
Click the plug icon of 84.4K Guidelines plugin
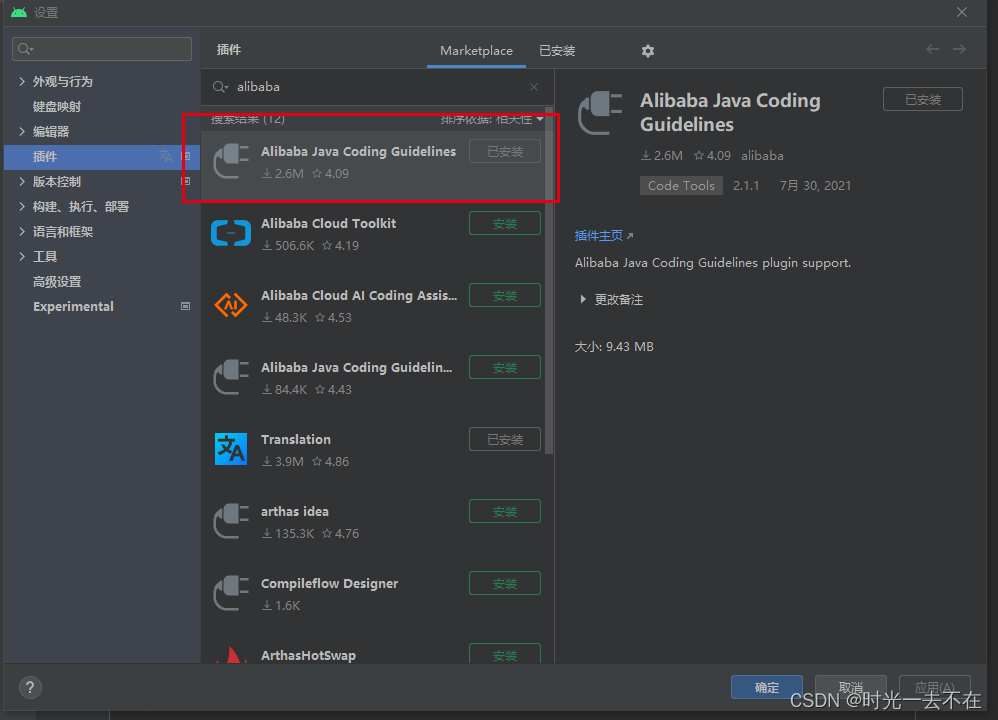(230, 377)
